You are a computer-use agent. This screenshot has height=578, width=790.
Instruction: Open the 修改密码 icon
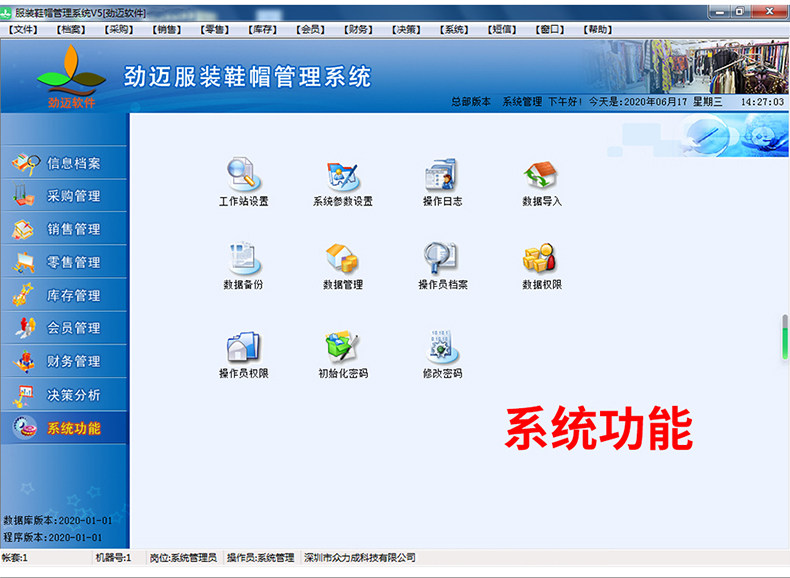coord(442,347)
